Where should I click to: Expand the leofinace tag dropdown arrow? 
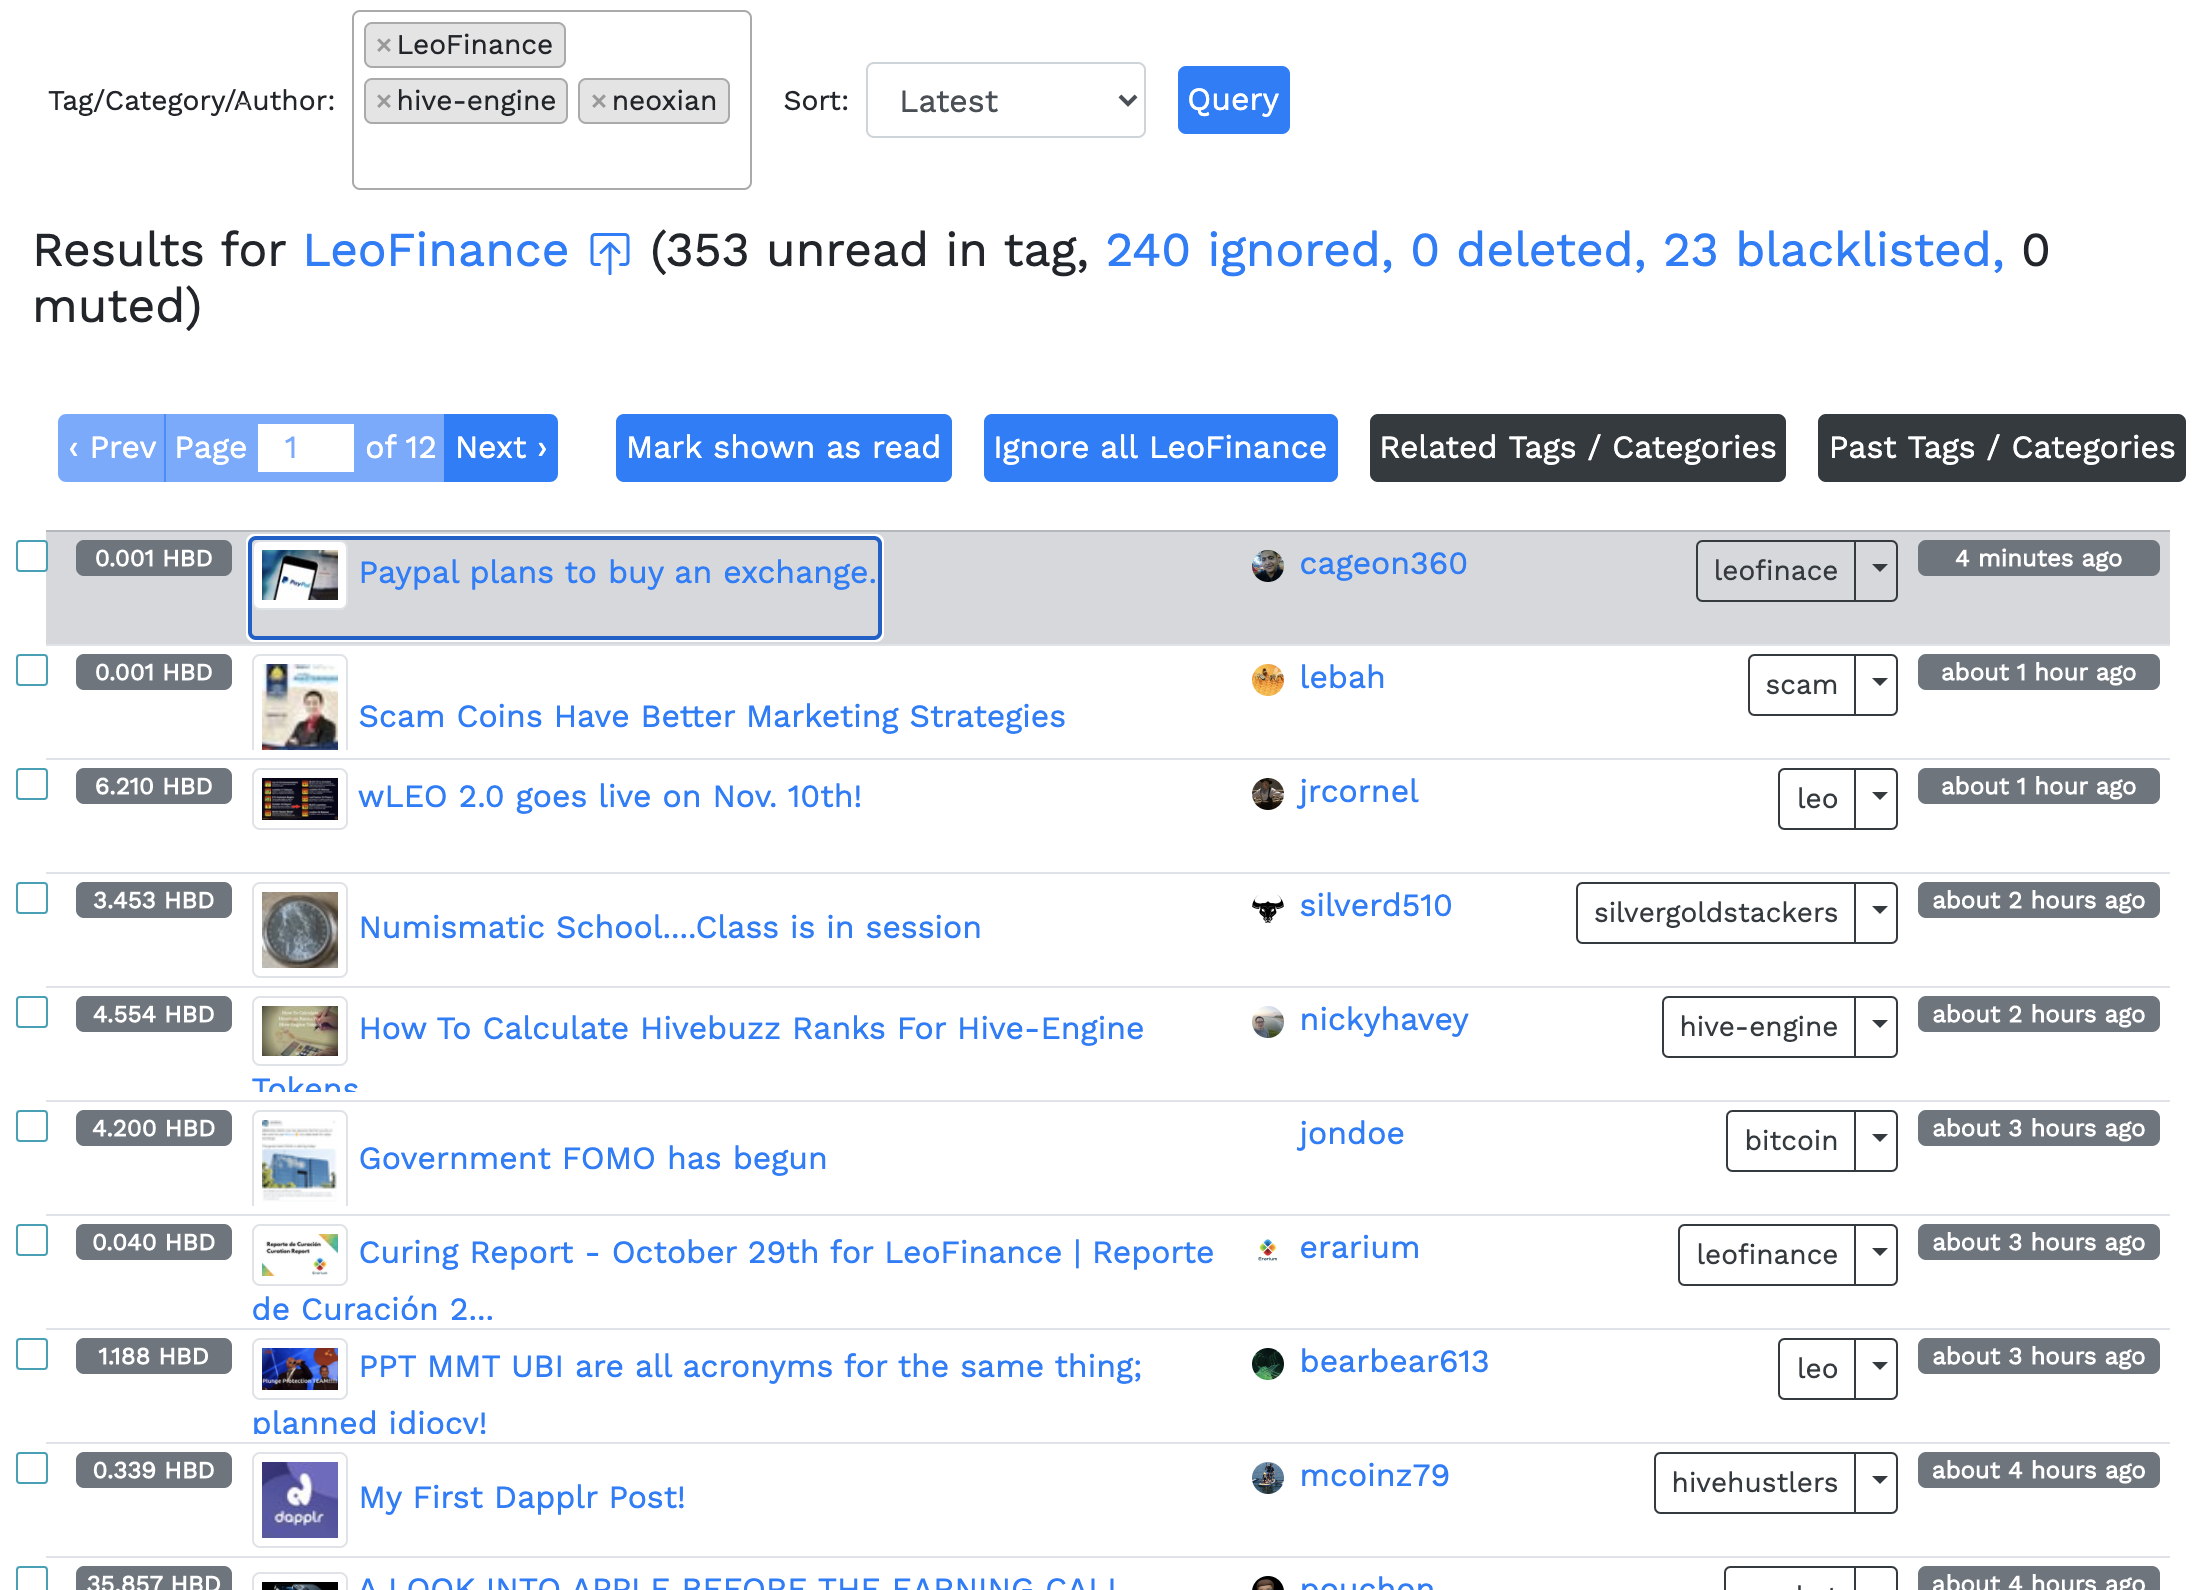pos(1877,571)
